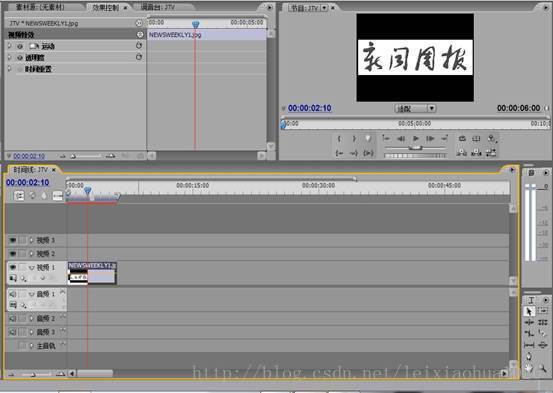This screenshot has height=393, width=553.
Task: Toggle 运动 effect on/off
Action: [20, 46]
